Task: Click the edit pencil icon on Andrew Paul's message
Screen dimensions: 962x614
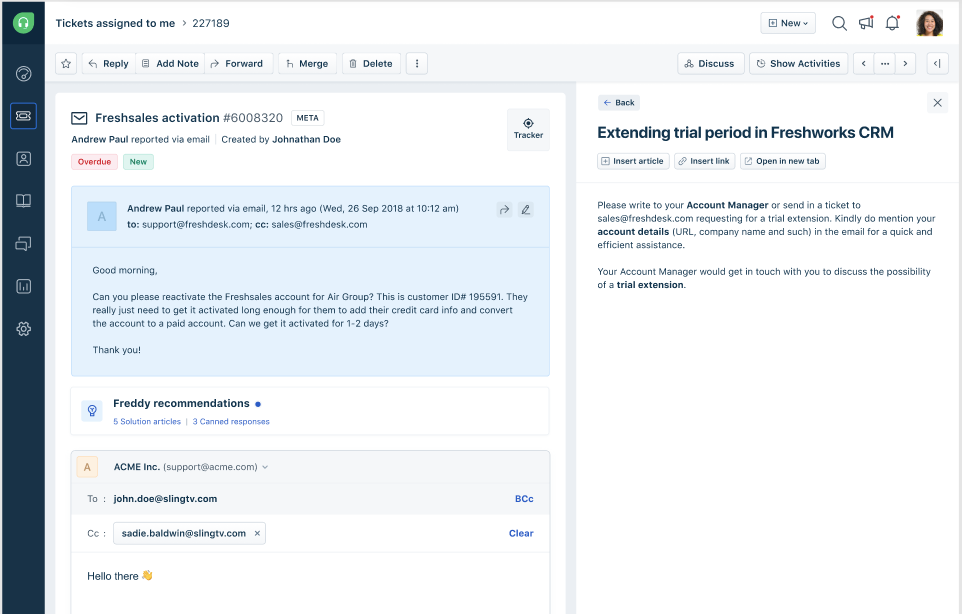Action: [x=526, y=210]
